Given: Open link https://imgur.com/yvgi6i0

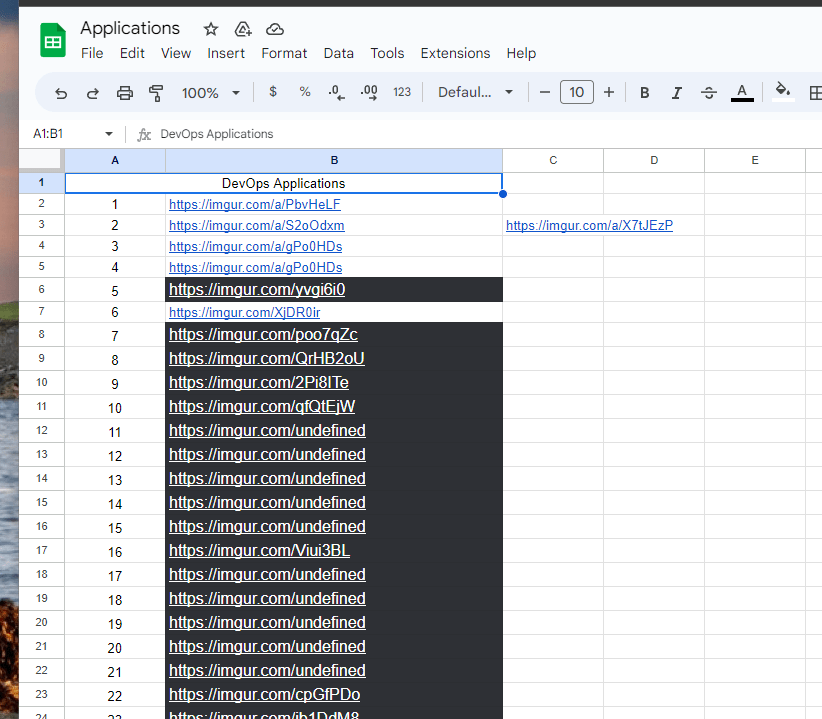Looking at the screenshot, I should [257, 289].
